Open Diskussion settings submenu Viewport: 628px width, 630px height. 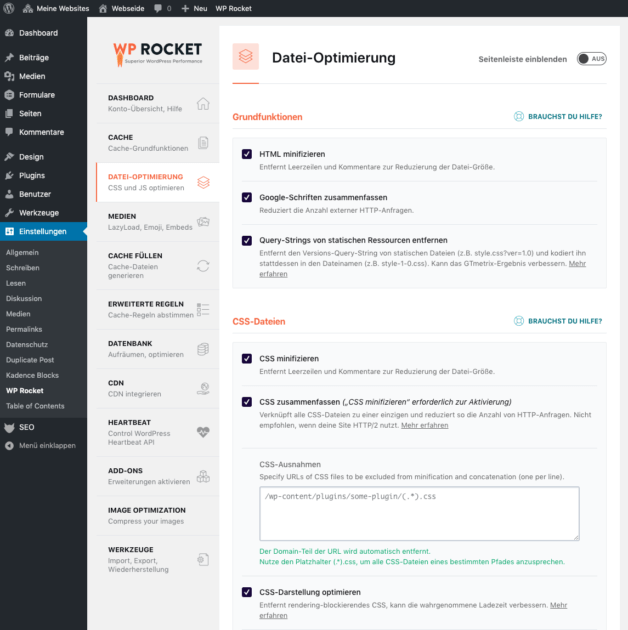tap(24, 299)
